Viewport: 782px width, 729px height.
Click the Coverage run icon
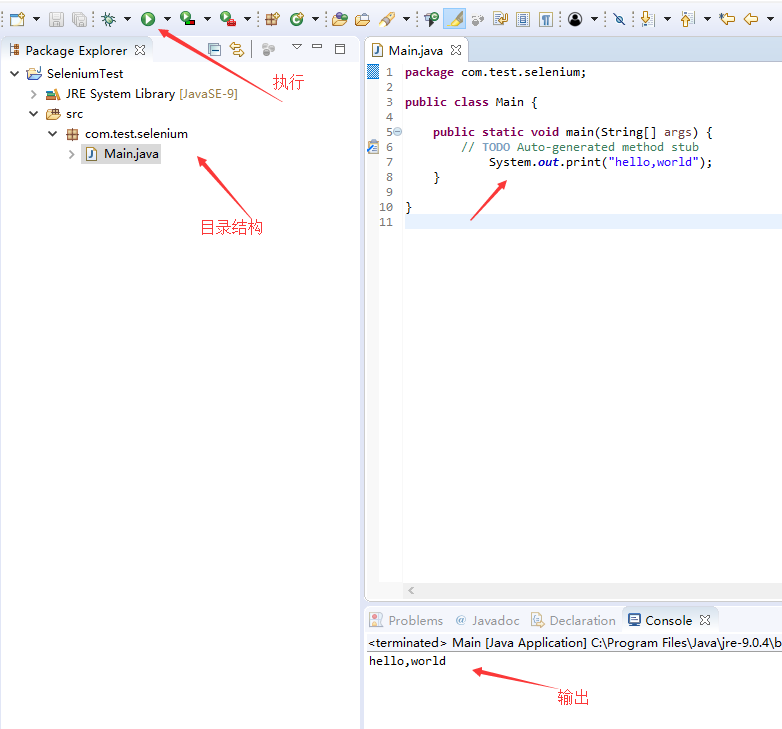[x=188, y=19]
